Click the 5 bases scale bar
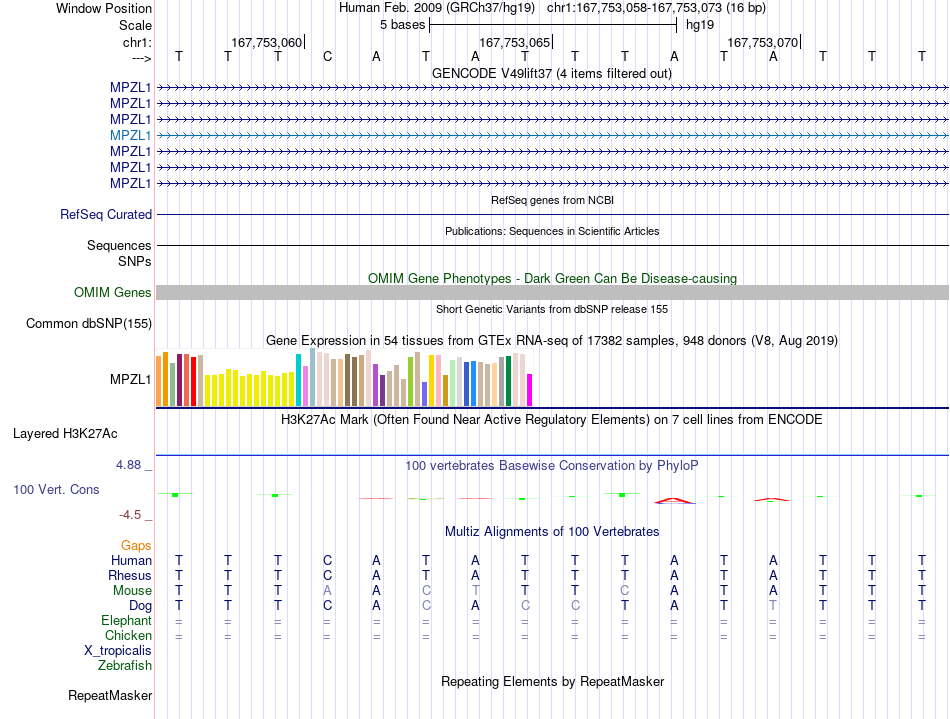 tap(553, 25)
